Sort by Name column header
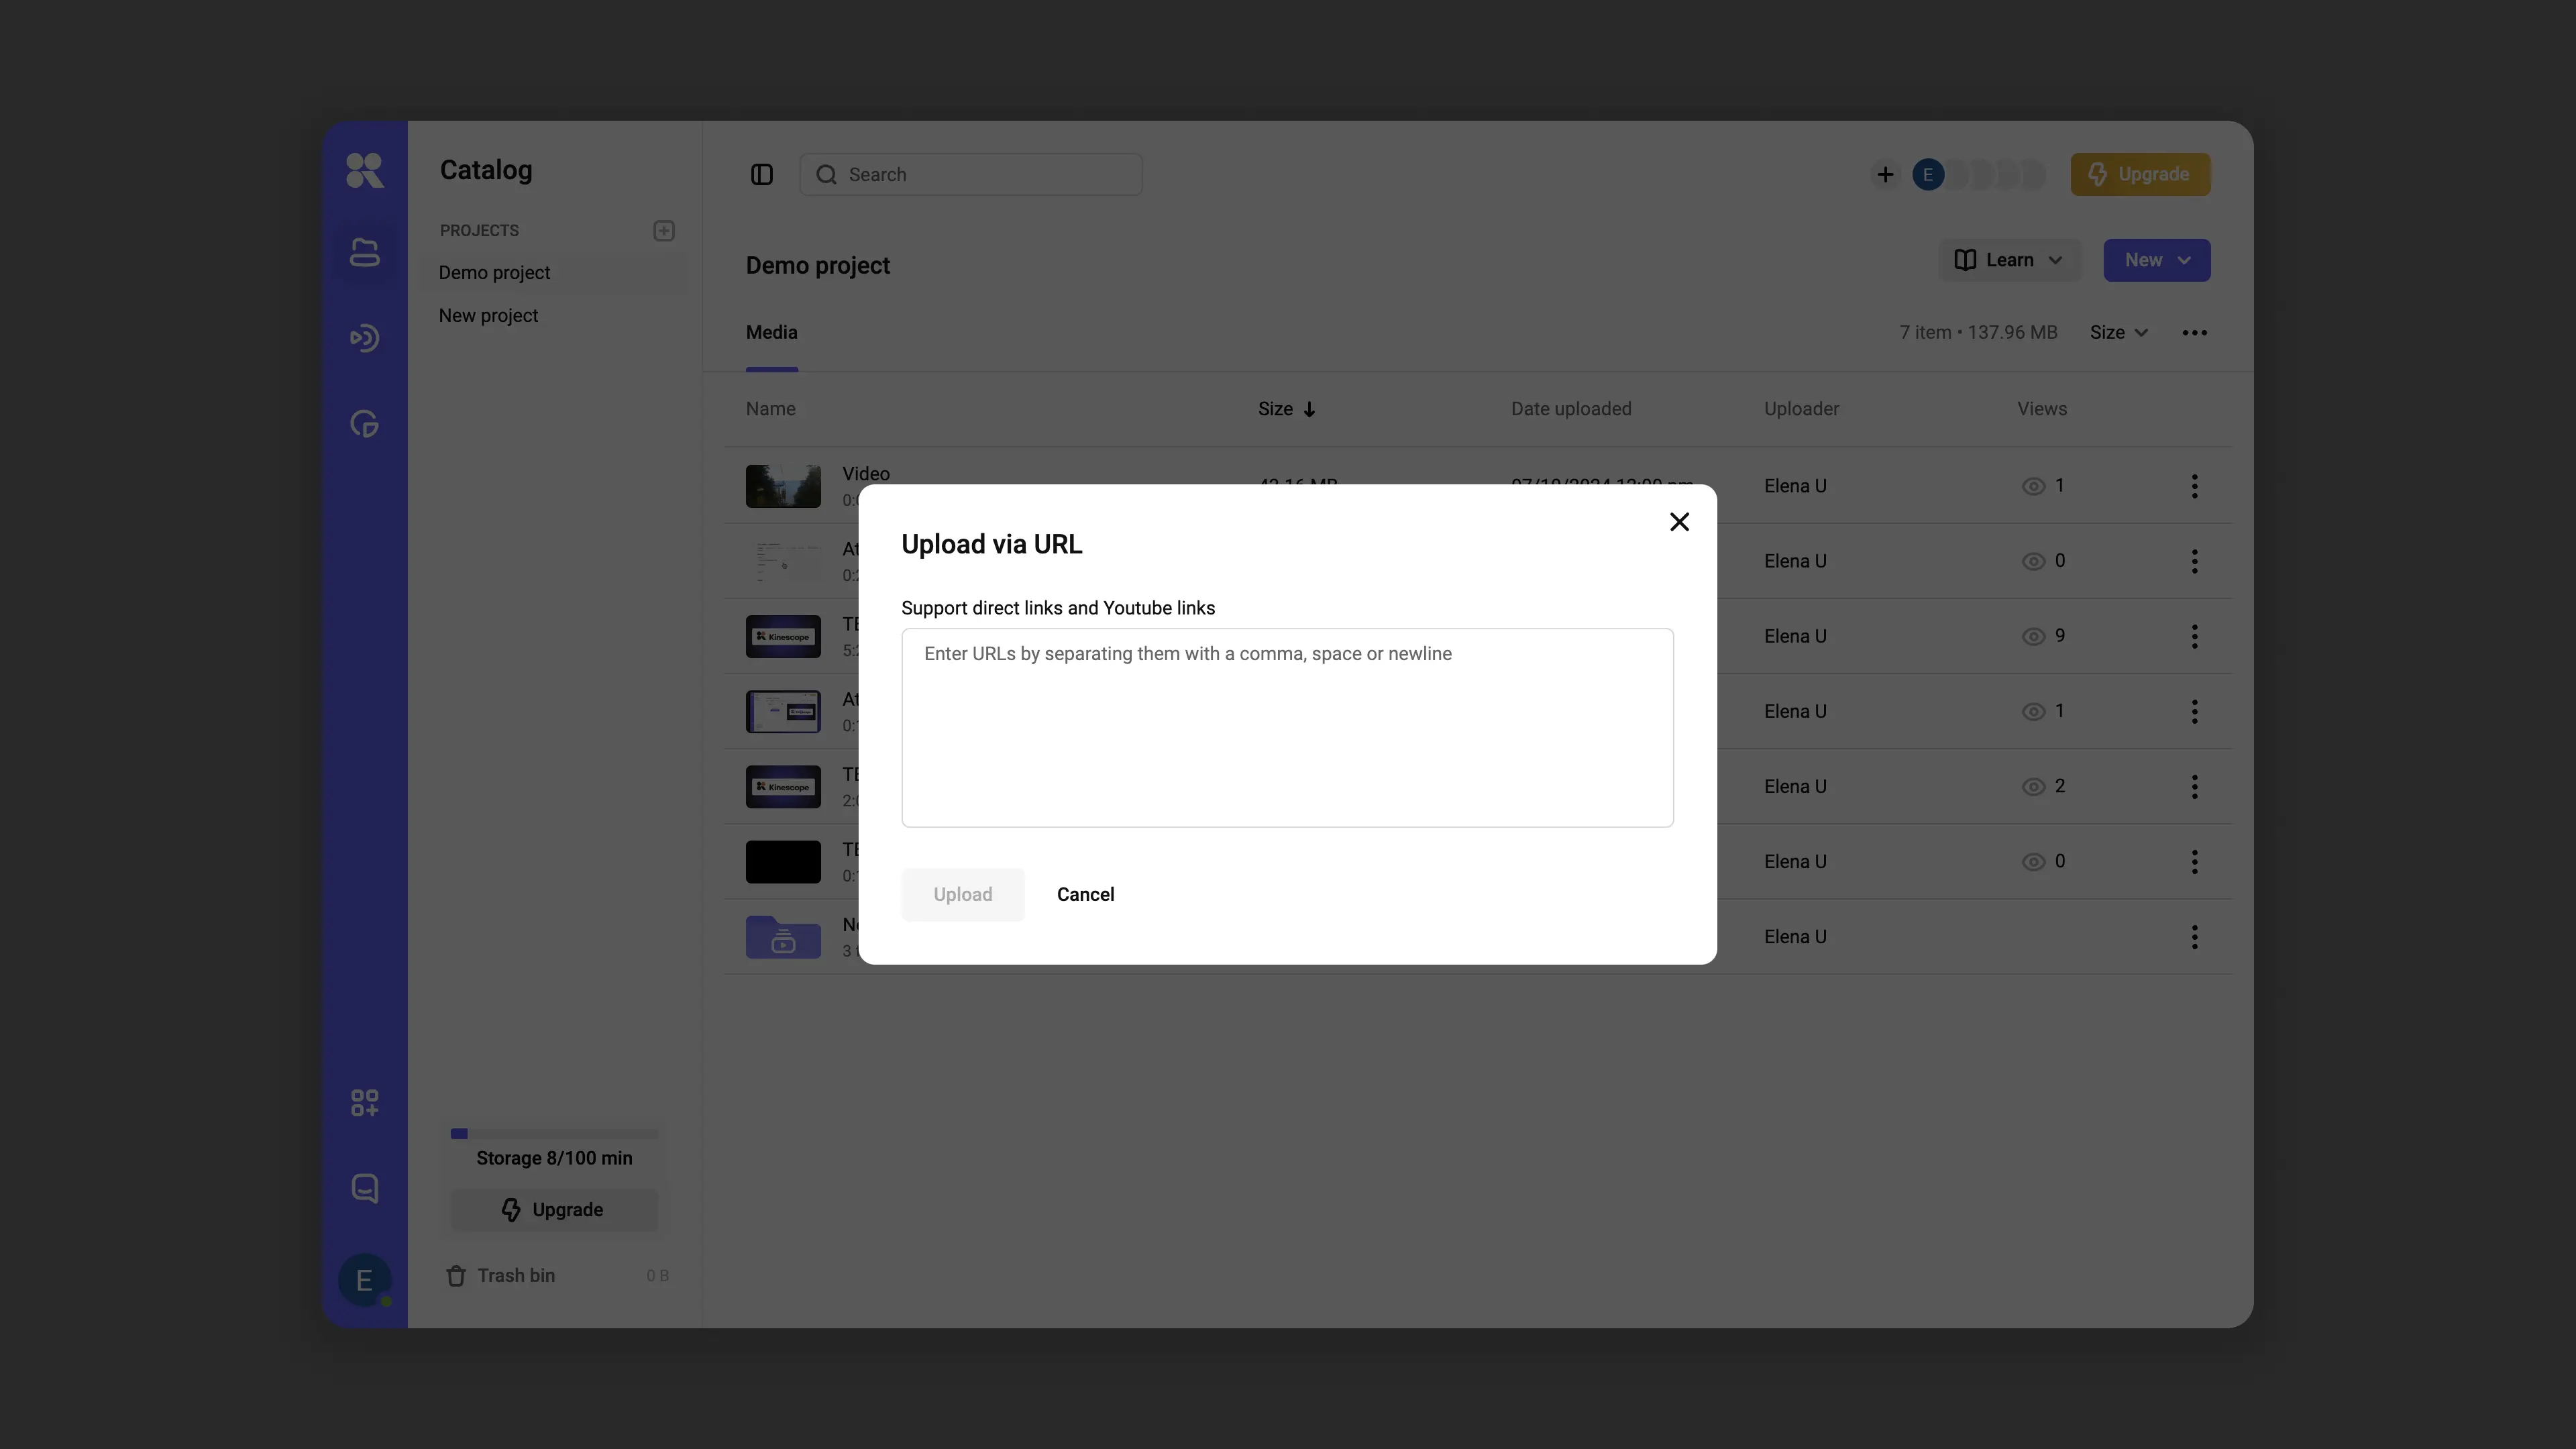This screenshot has width=2576, height=1449. click(x=770, y=409)
